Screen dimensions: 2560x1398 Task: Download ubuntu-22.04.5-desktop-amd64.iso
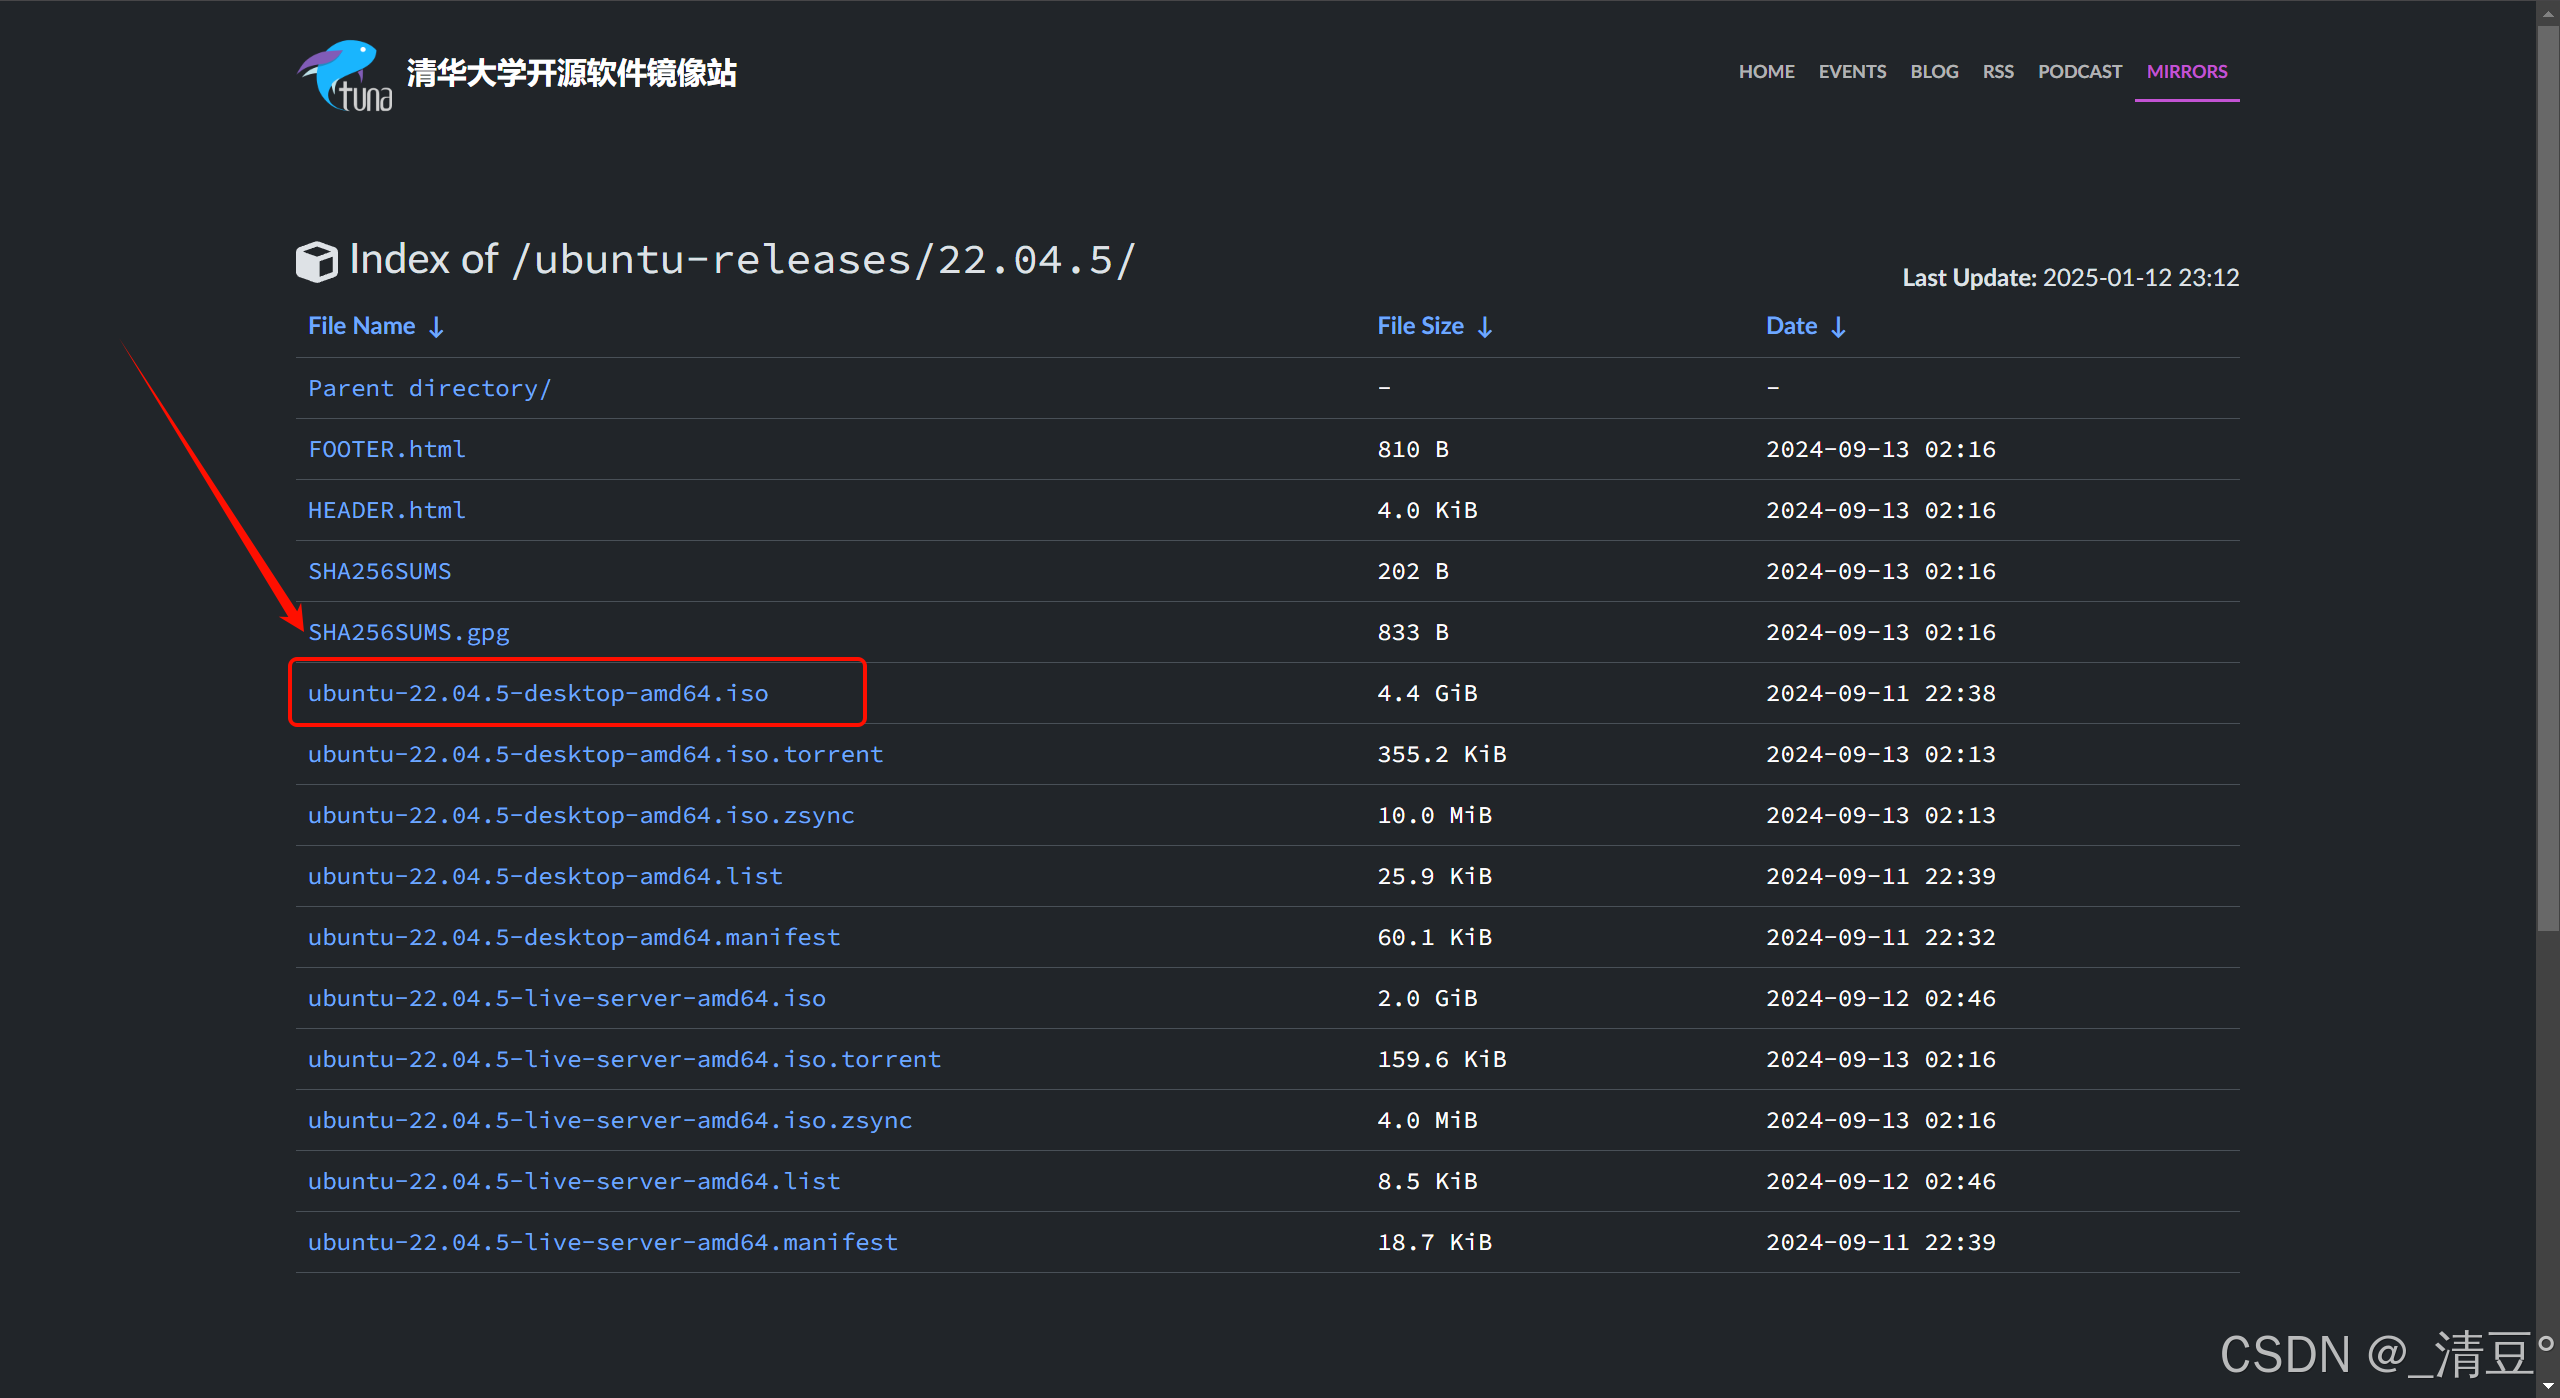pyautogui.click(x=538, y=693)
